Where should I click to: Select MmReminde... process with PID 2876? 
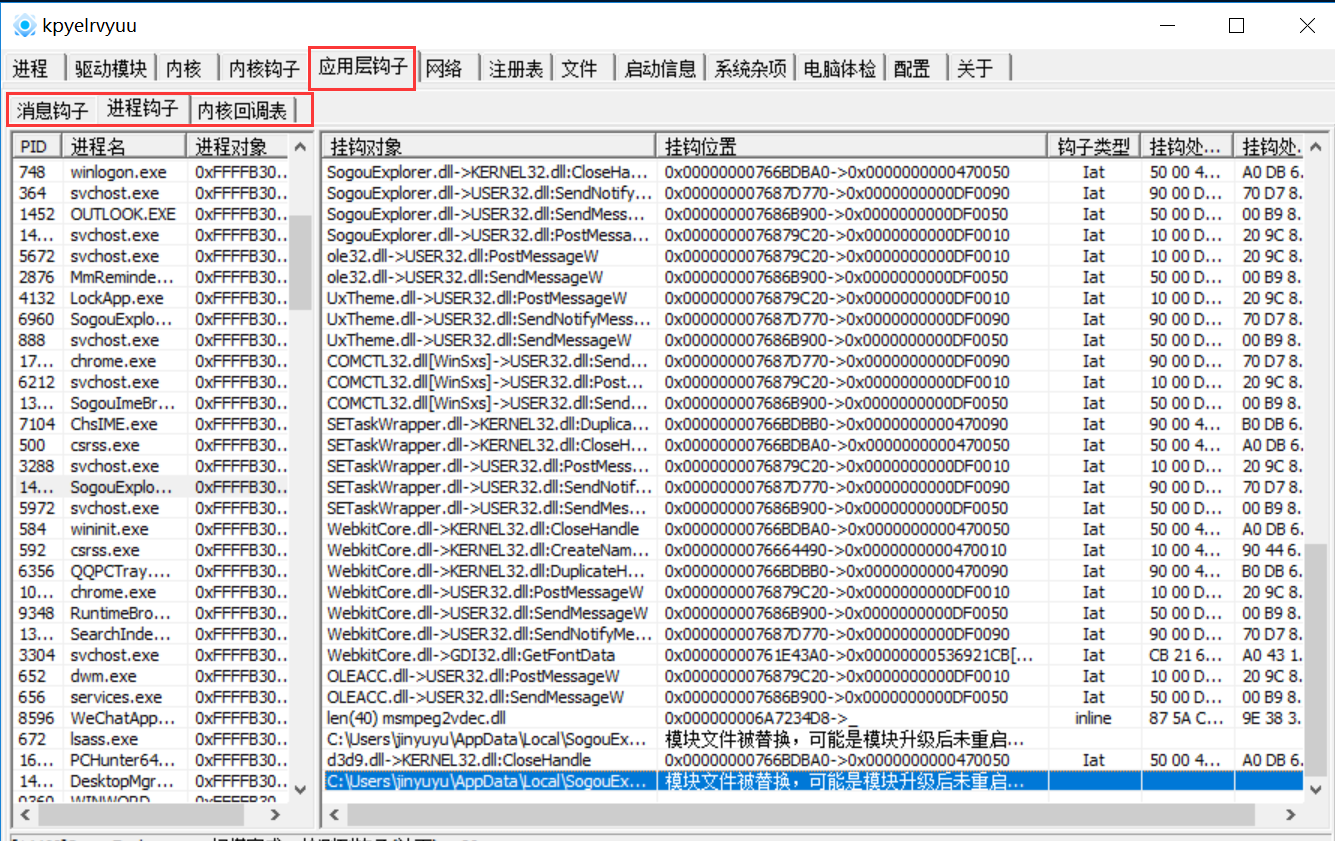(x=151, y=277)
